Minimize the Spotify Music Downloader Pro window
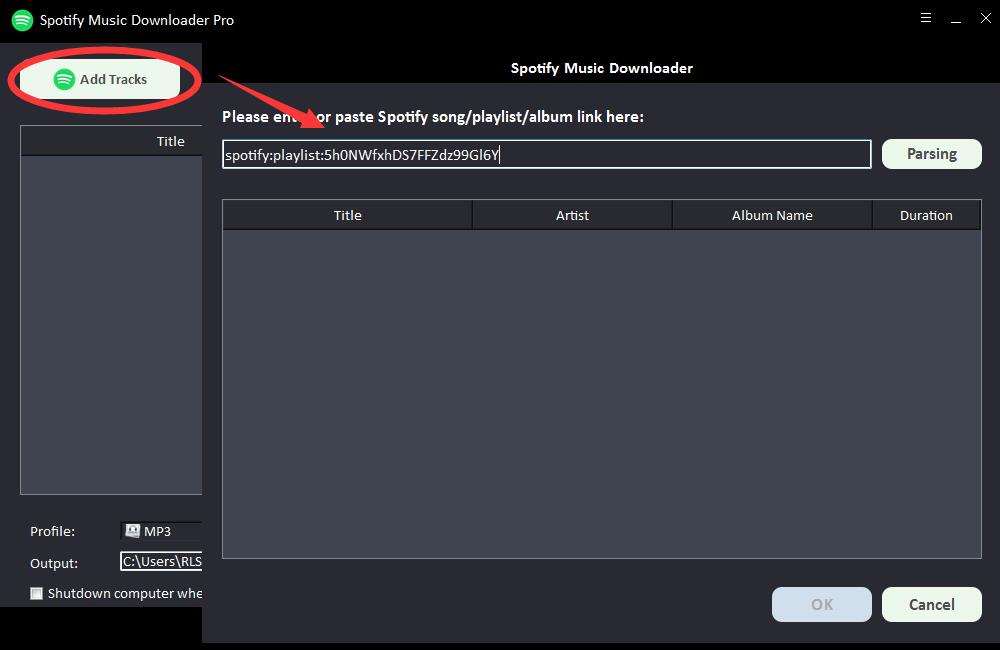This screenshot has width=1000, height=650. (956, 19)
